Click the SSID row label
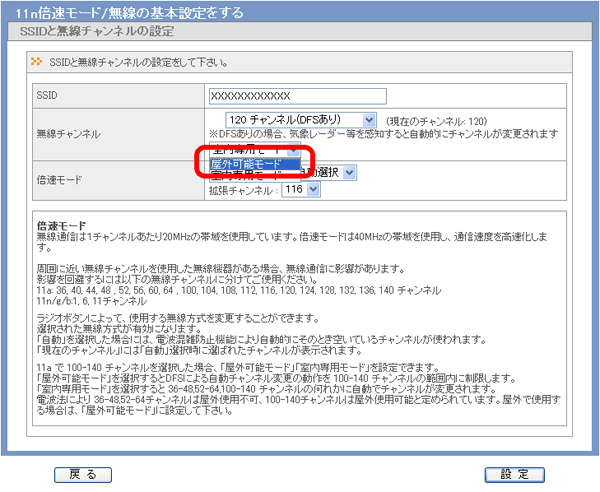The height and width of the screenshot is (492, 600). (47, 97)
